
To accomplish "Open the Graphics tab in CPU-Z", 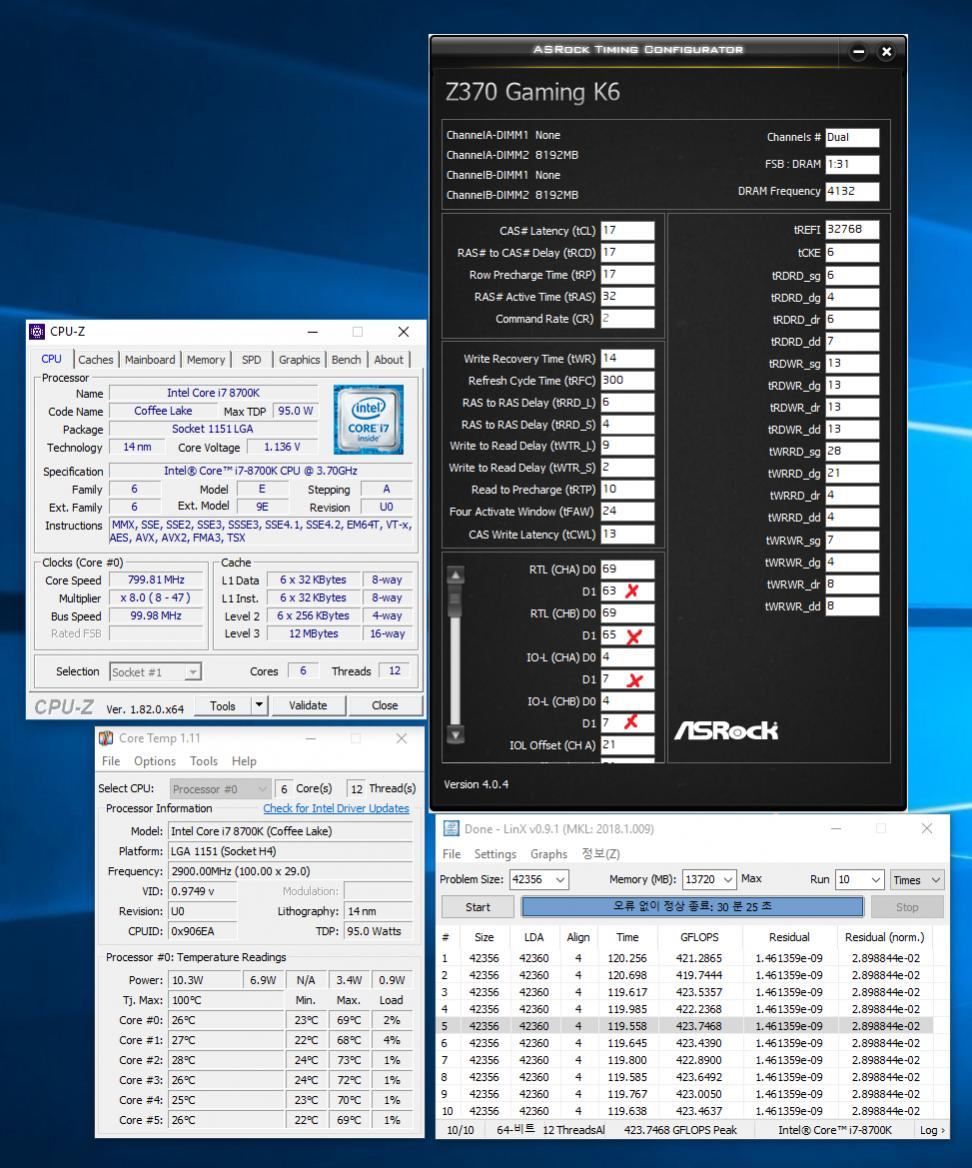I will (299, 360).
